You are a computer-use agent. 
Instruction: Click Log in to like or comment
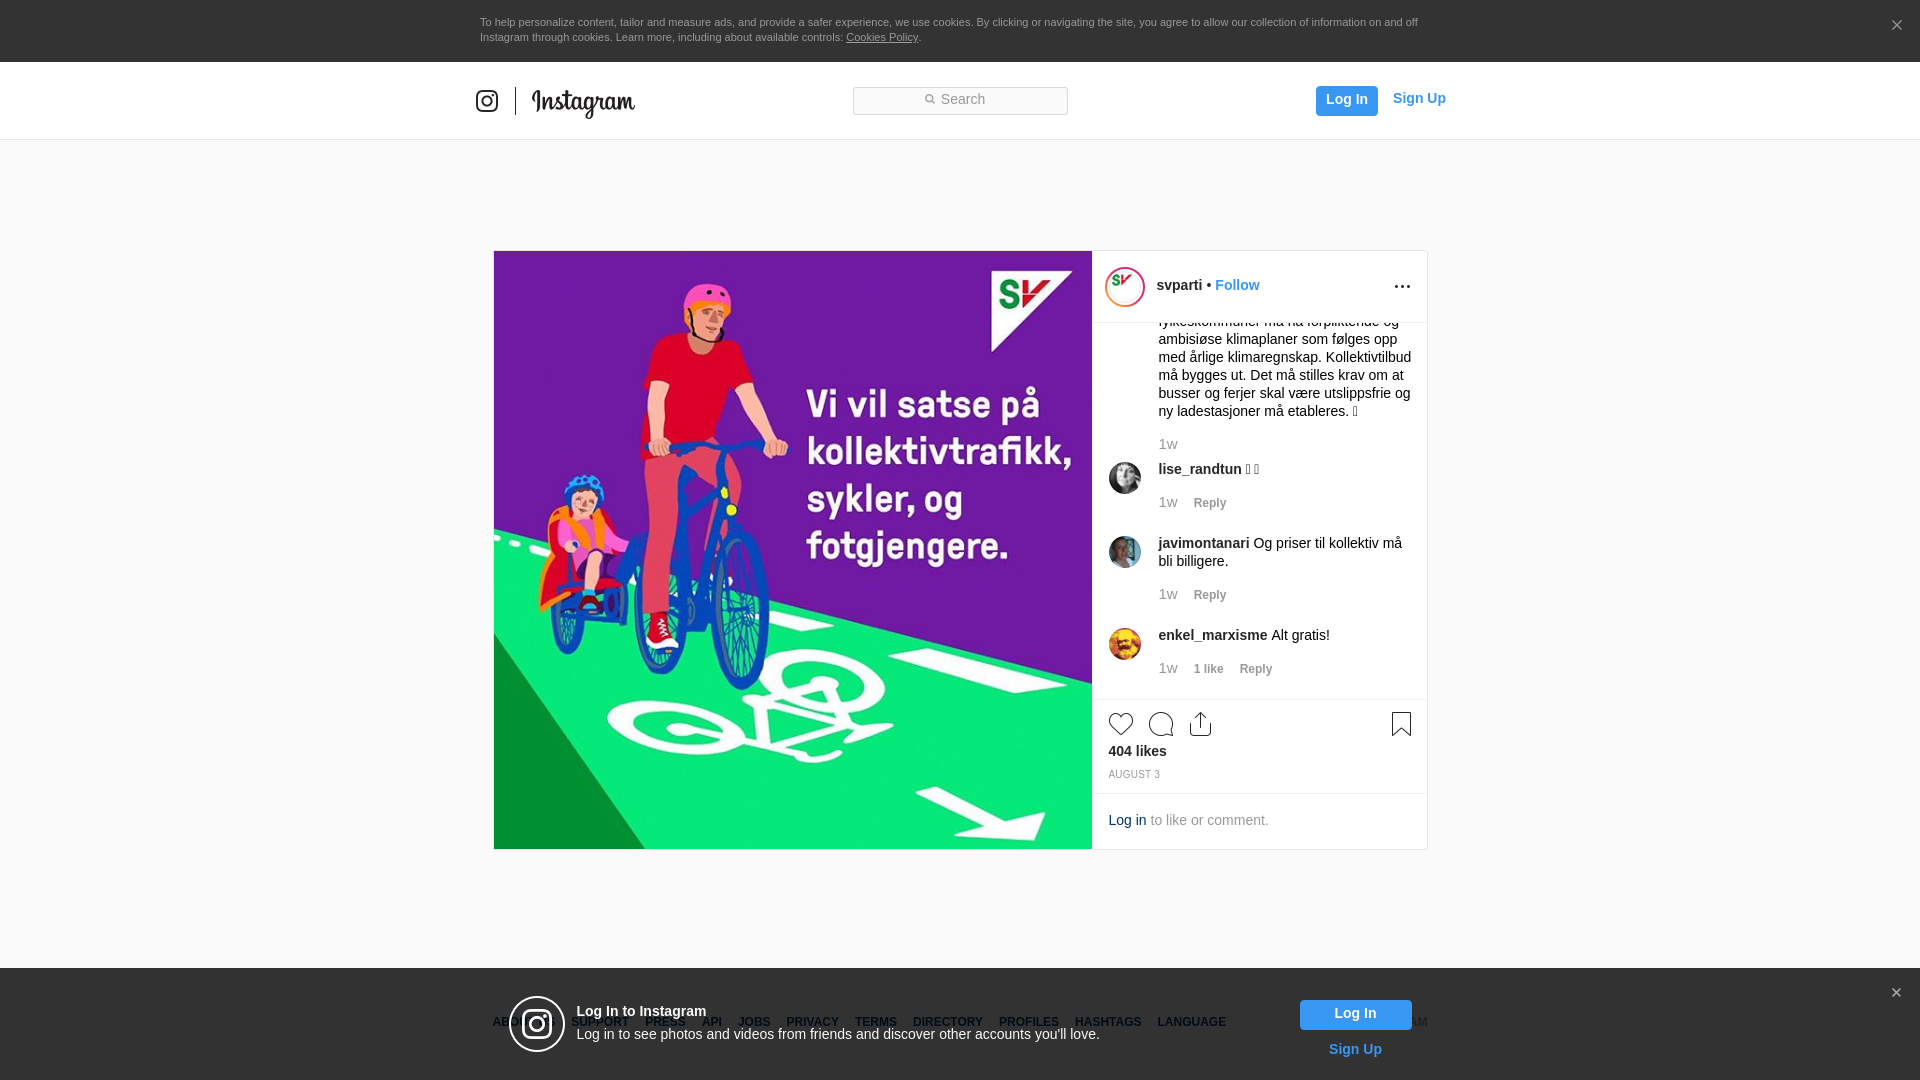[1127, 820]
